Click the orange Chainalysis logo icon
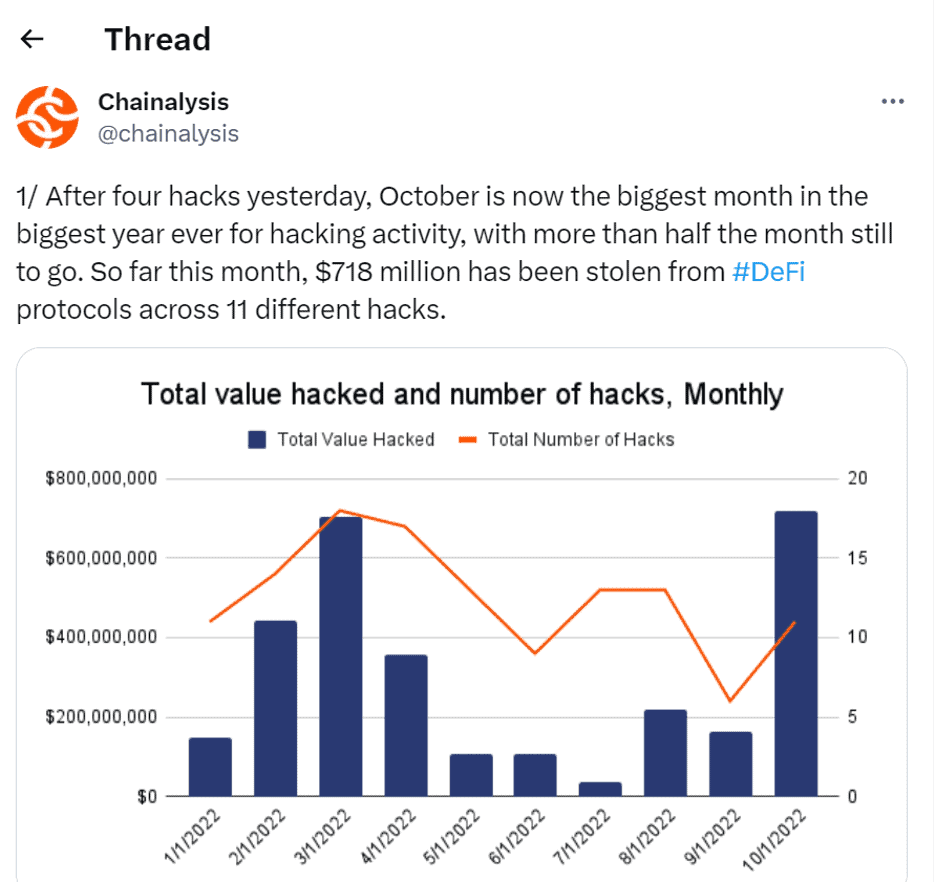The height and width of the screenshot is (882, 936). pyautogui.click(x=47, y=114)
